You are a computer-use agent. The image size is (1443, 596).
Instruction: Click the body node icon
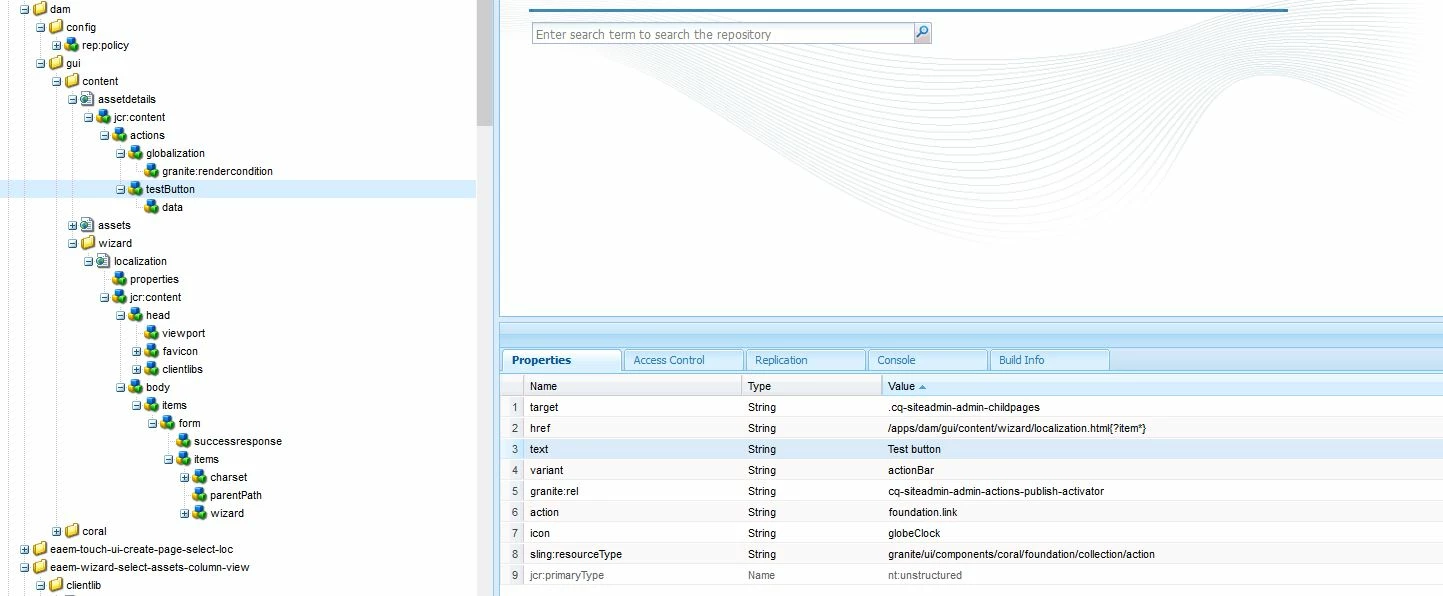136,387
